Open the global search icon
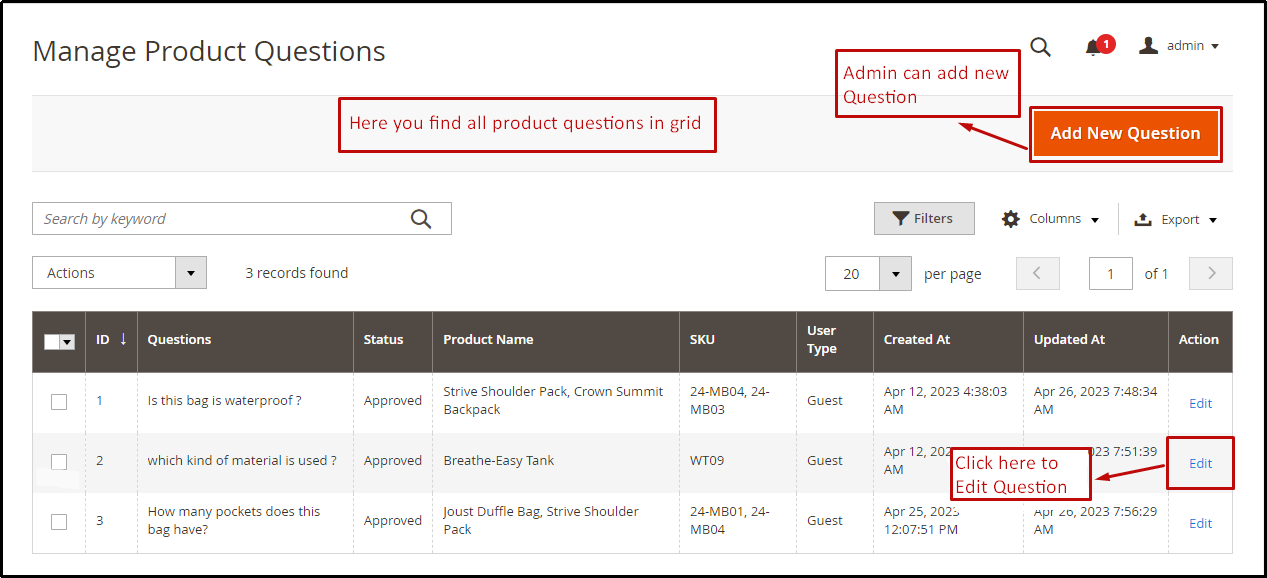1267x578 pixels. click(1040, 47)
